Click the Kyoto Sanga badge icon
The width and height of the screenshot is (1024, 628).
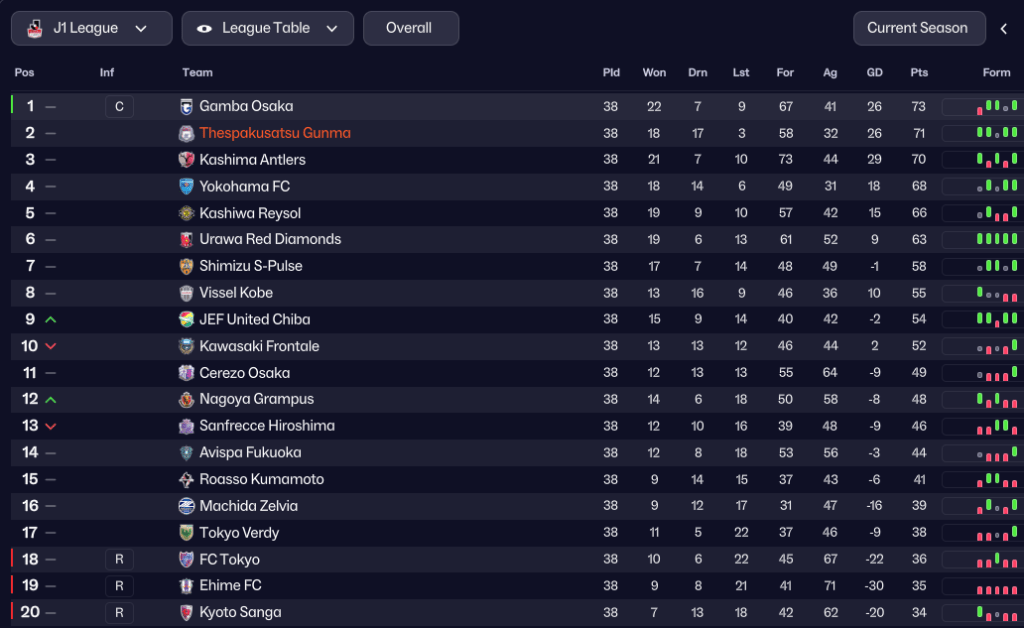click(186, 613)
